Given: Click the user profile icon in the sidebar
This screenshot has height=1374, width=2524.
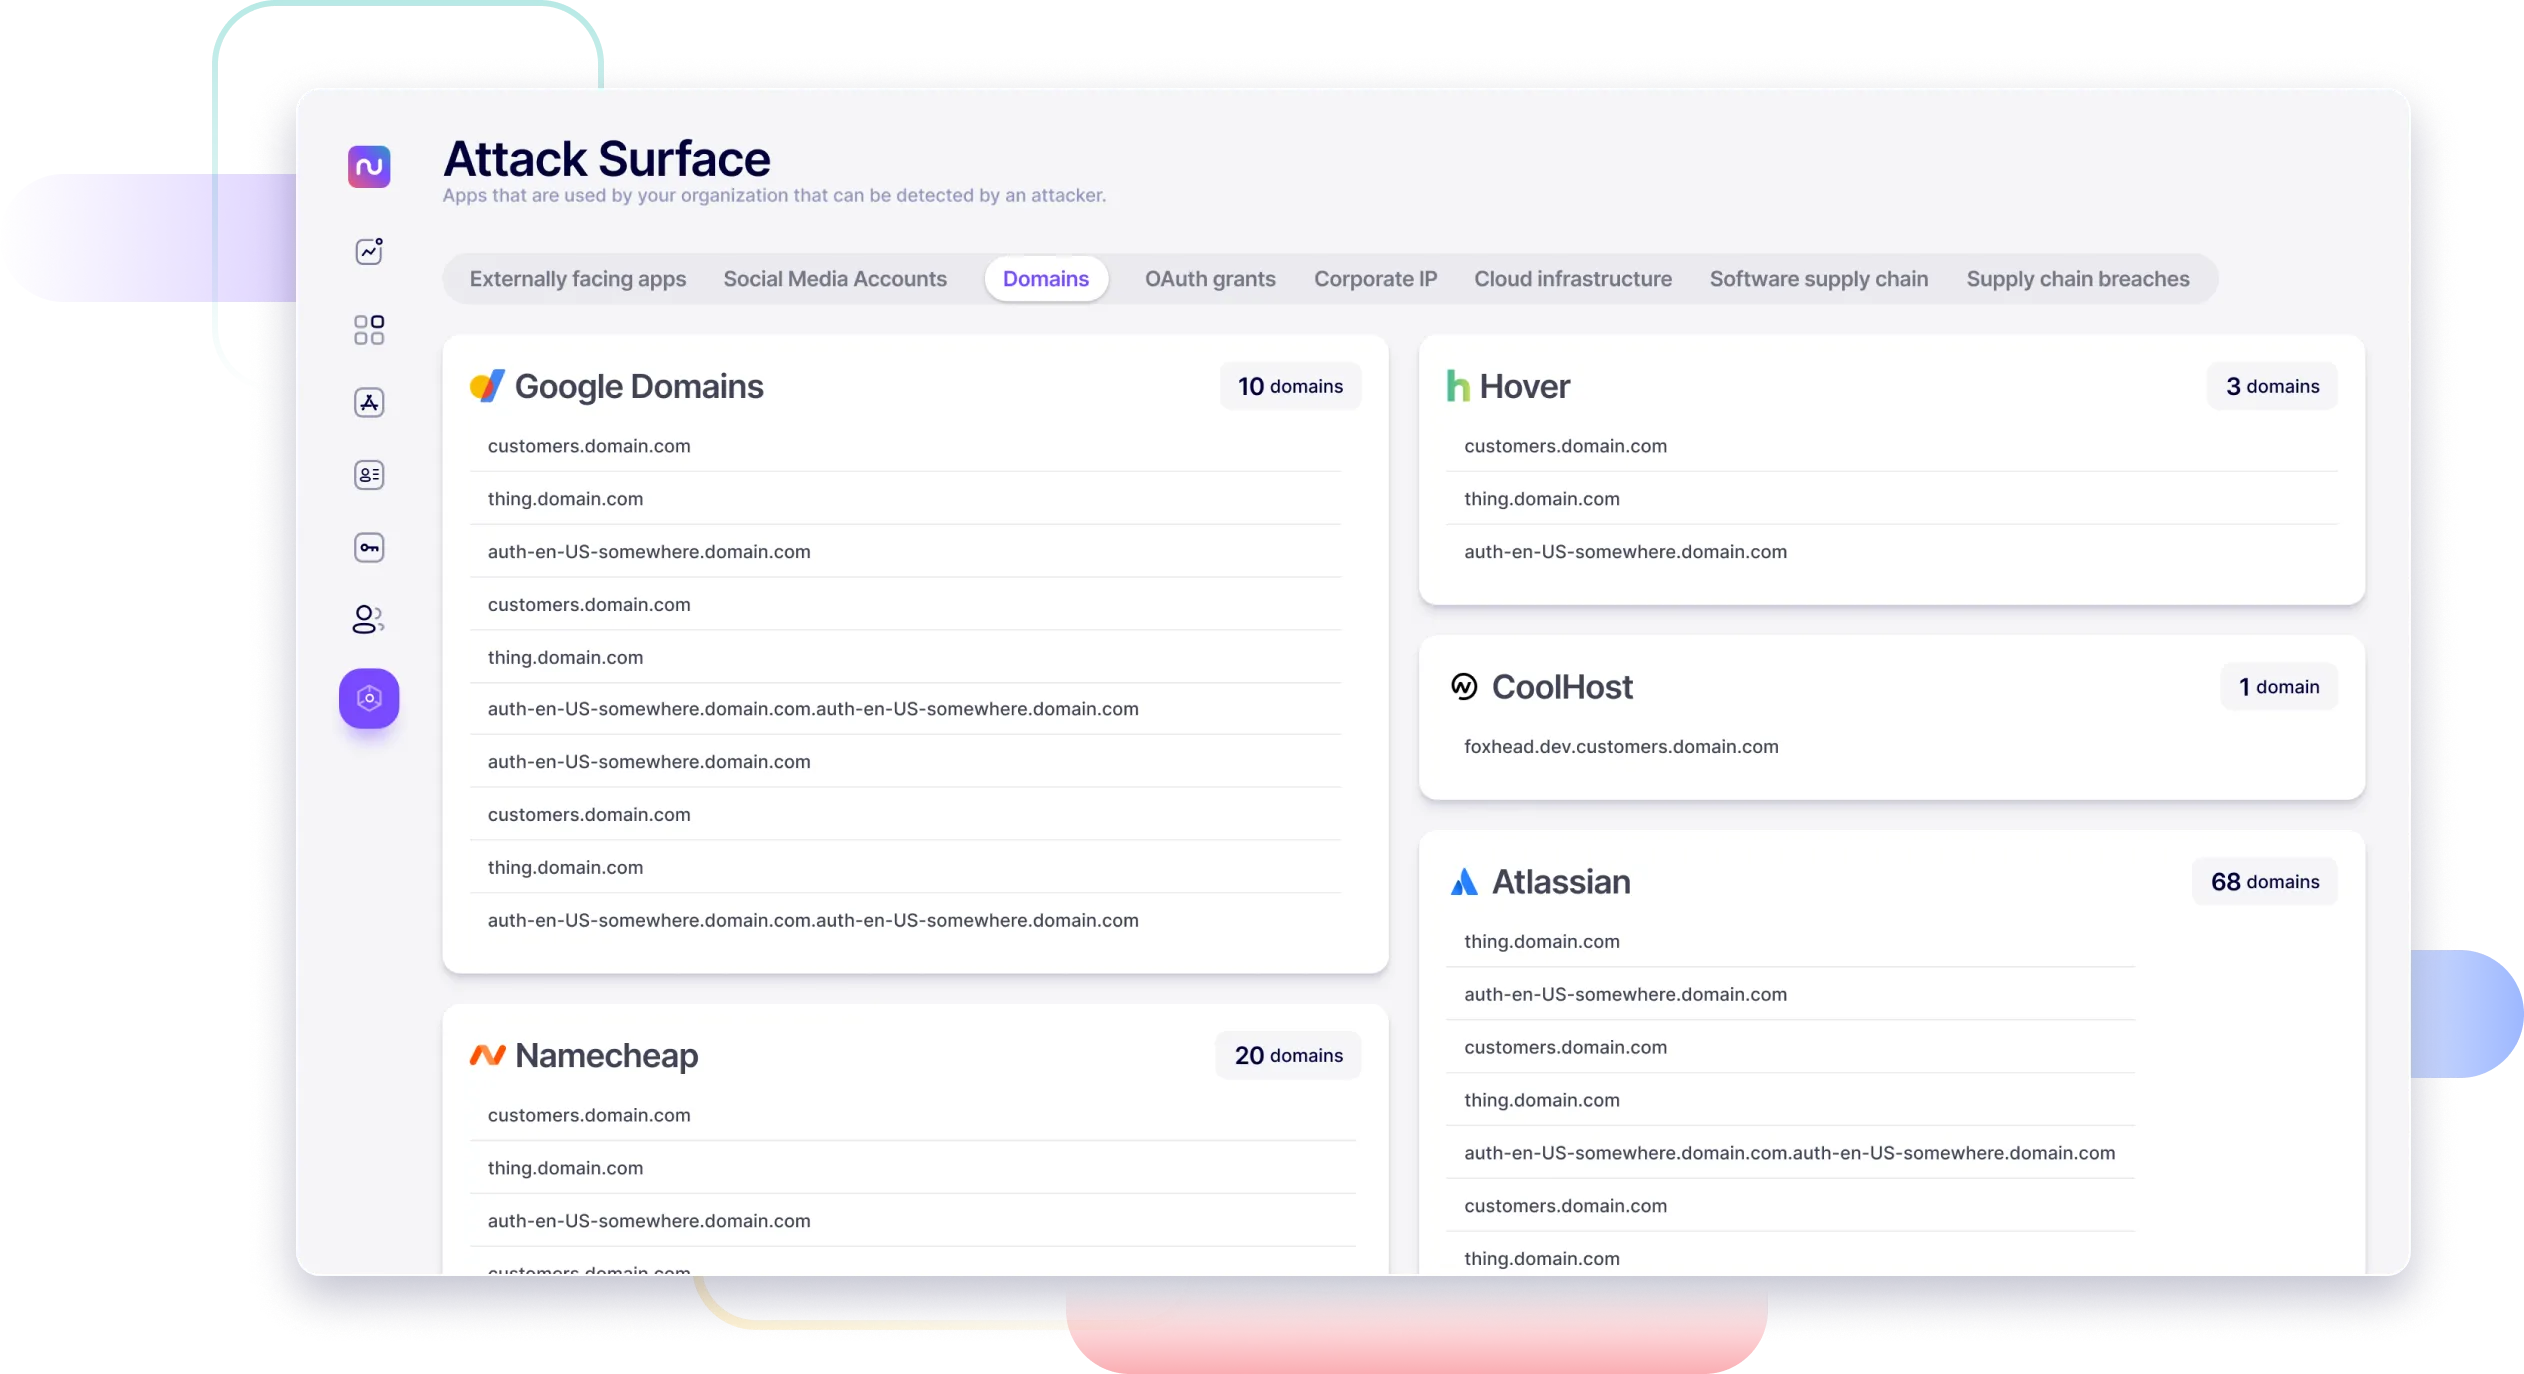Looking at the screenshot, I should coord(369,620).
